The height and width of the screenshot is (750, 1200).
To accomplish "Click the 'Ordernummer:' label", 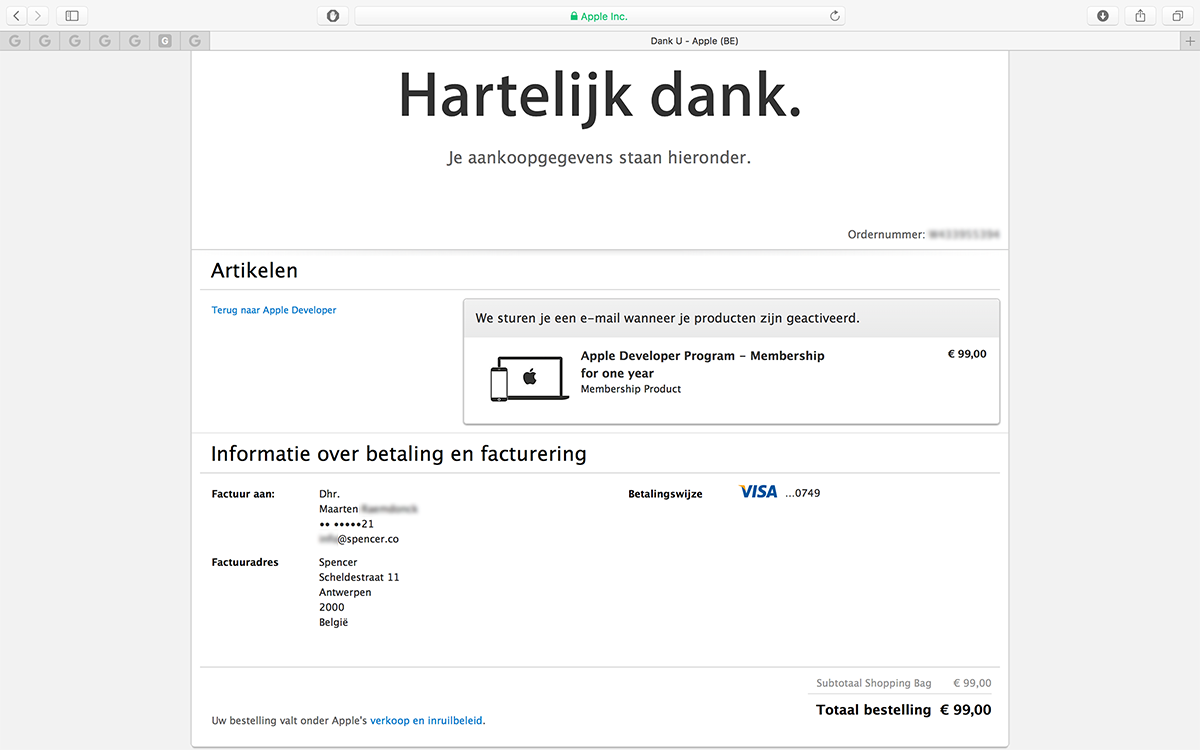I will point(886,235).
